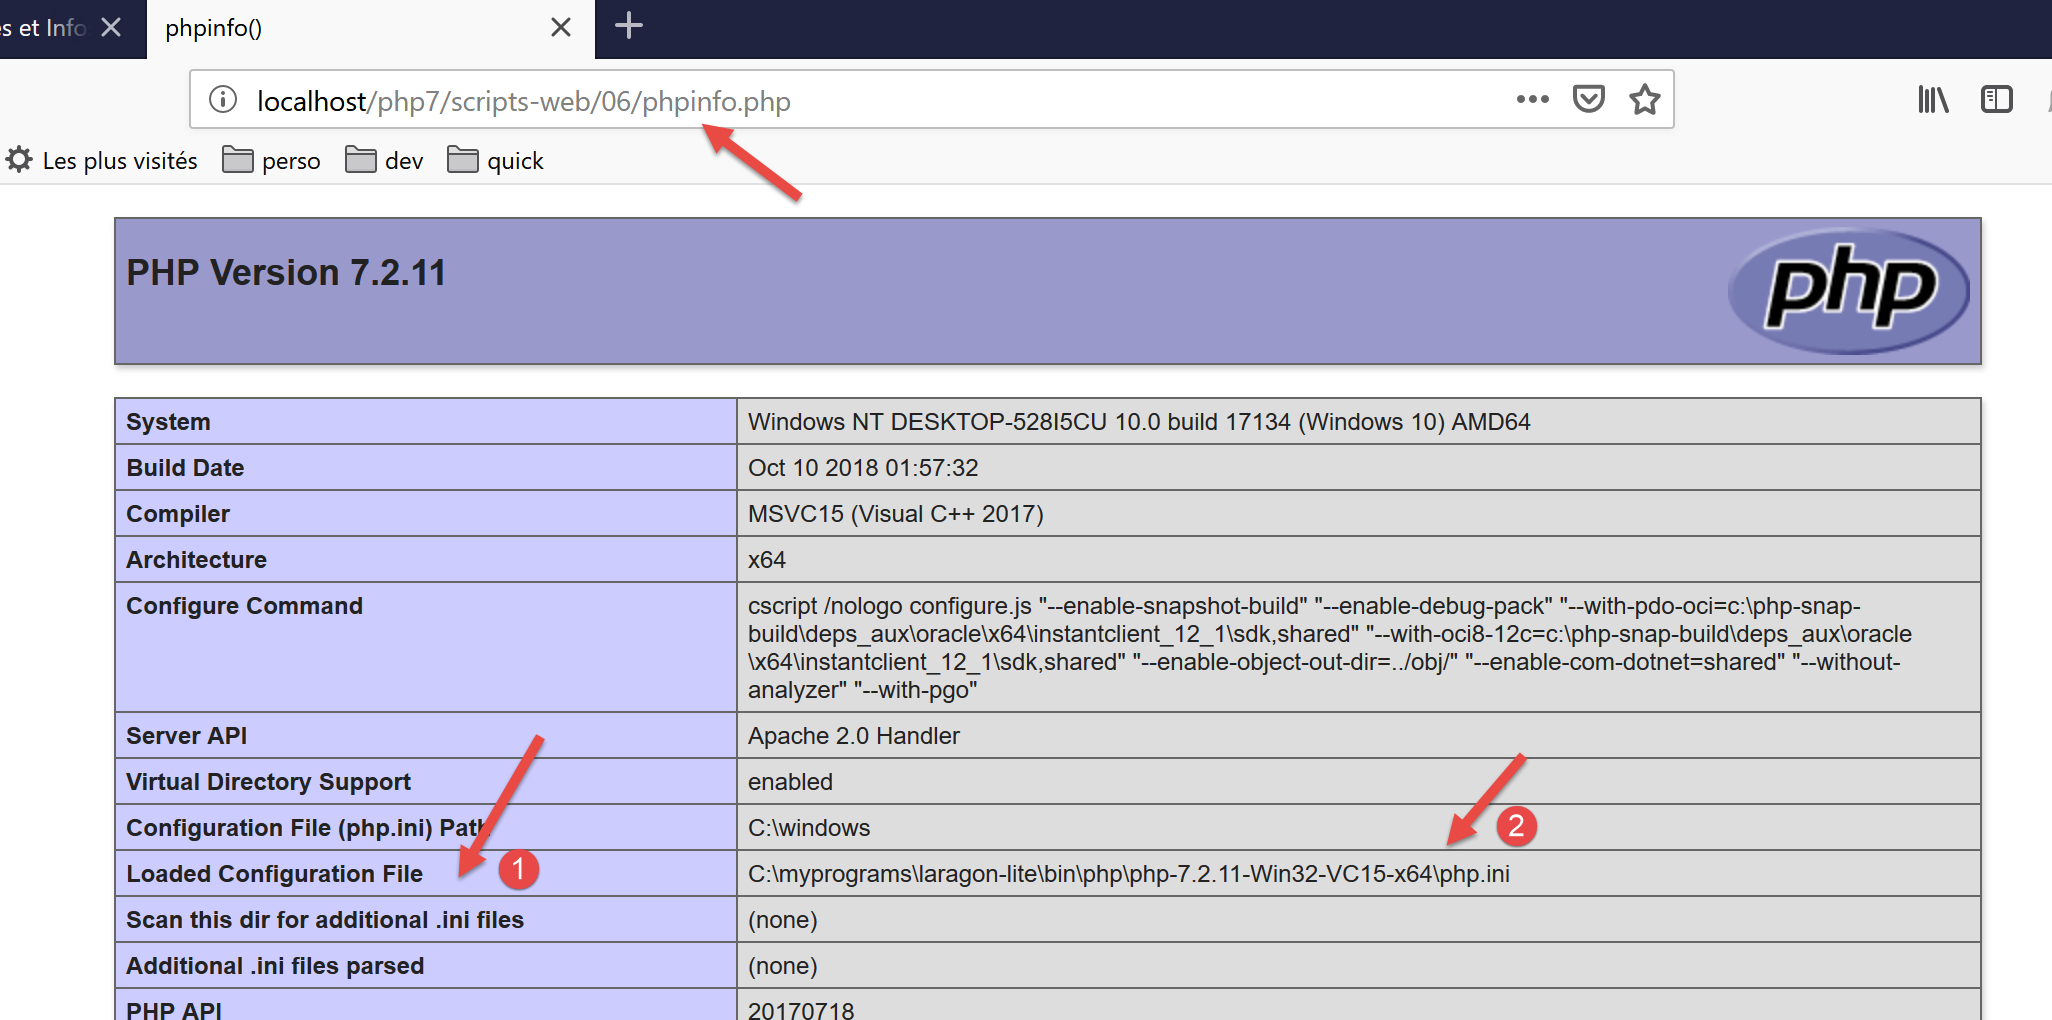Click the 'Loaded Configuration File' label cell
Viewport: 2052px width, 1020px height.
point(274,874)
